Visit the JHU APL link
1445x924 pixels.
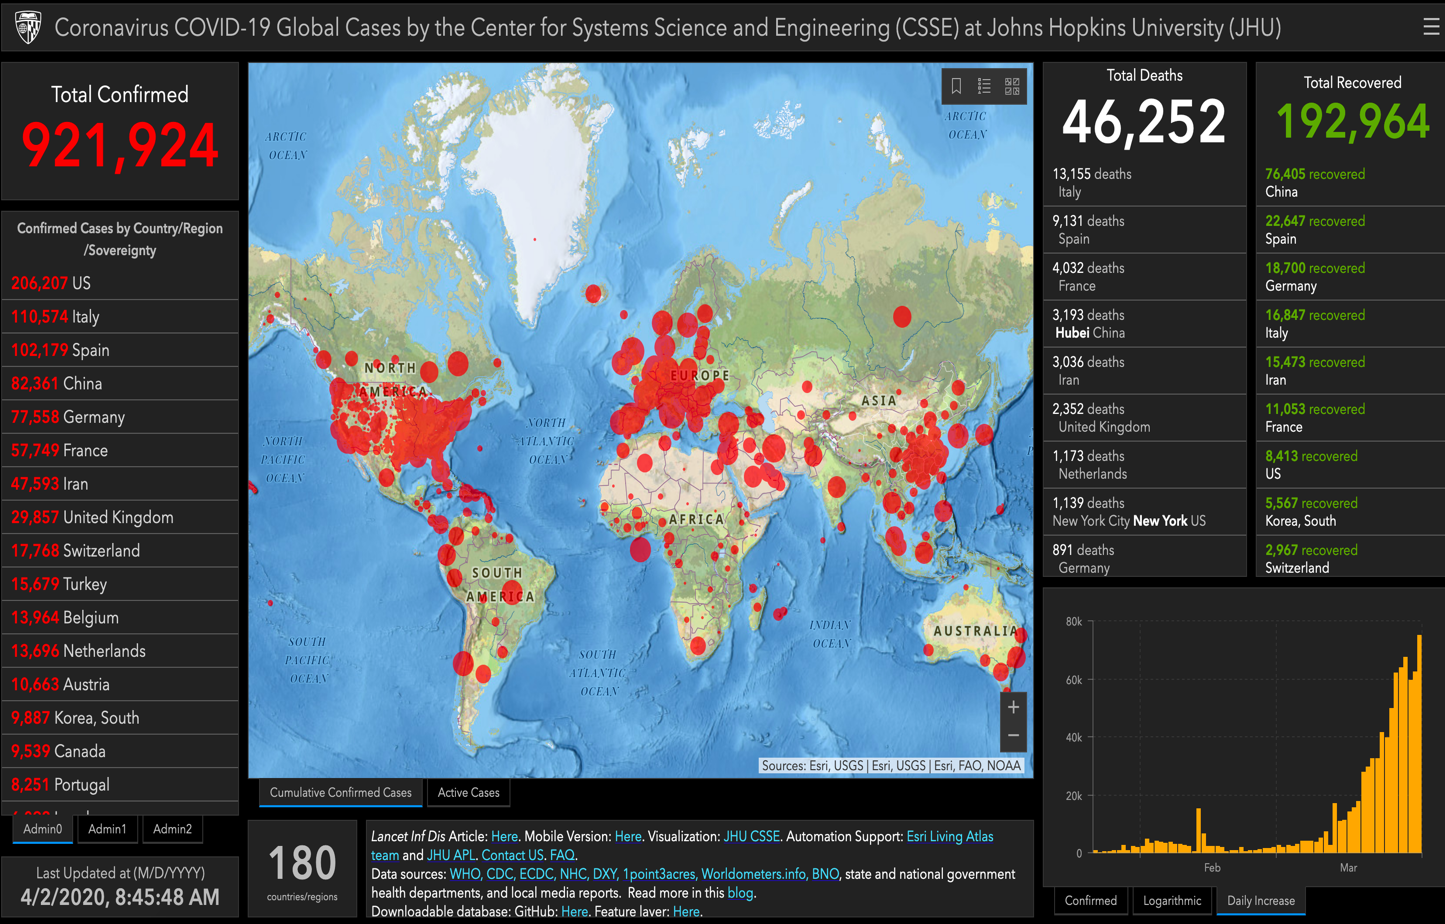[x=450, y=855]
